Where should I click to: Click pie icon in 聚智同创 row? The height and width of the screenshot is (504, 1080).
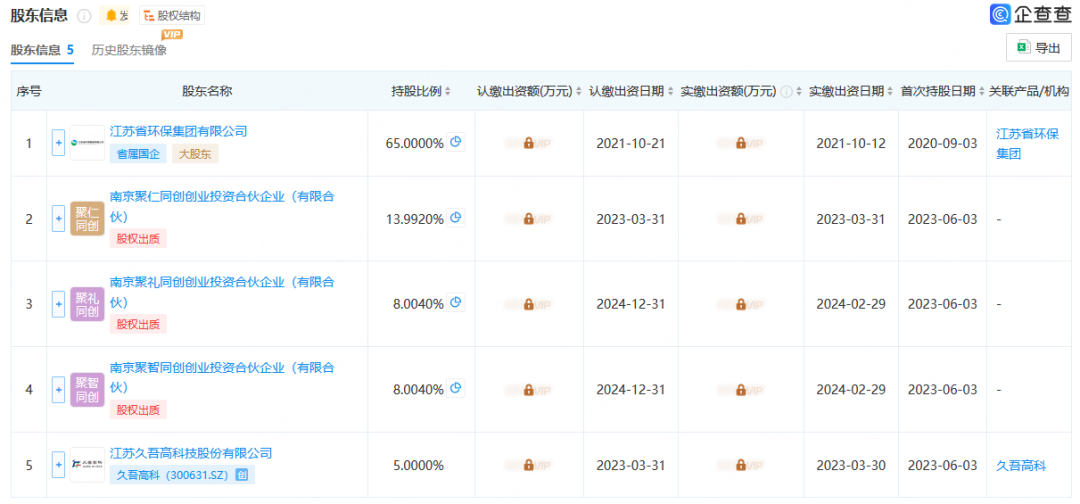456,388
